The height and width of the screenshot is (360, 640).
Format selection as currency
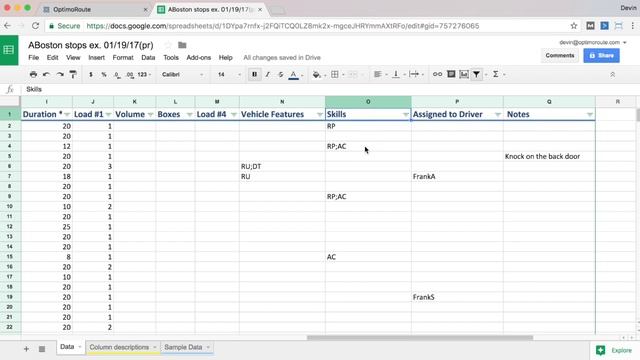(91, 74)
